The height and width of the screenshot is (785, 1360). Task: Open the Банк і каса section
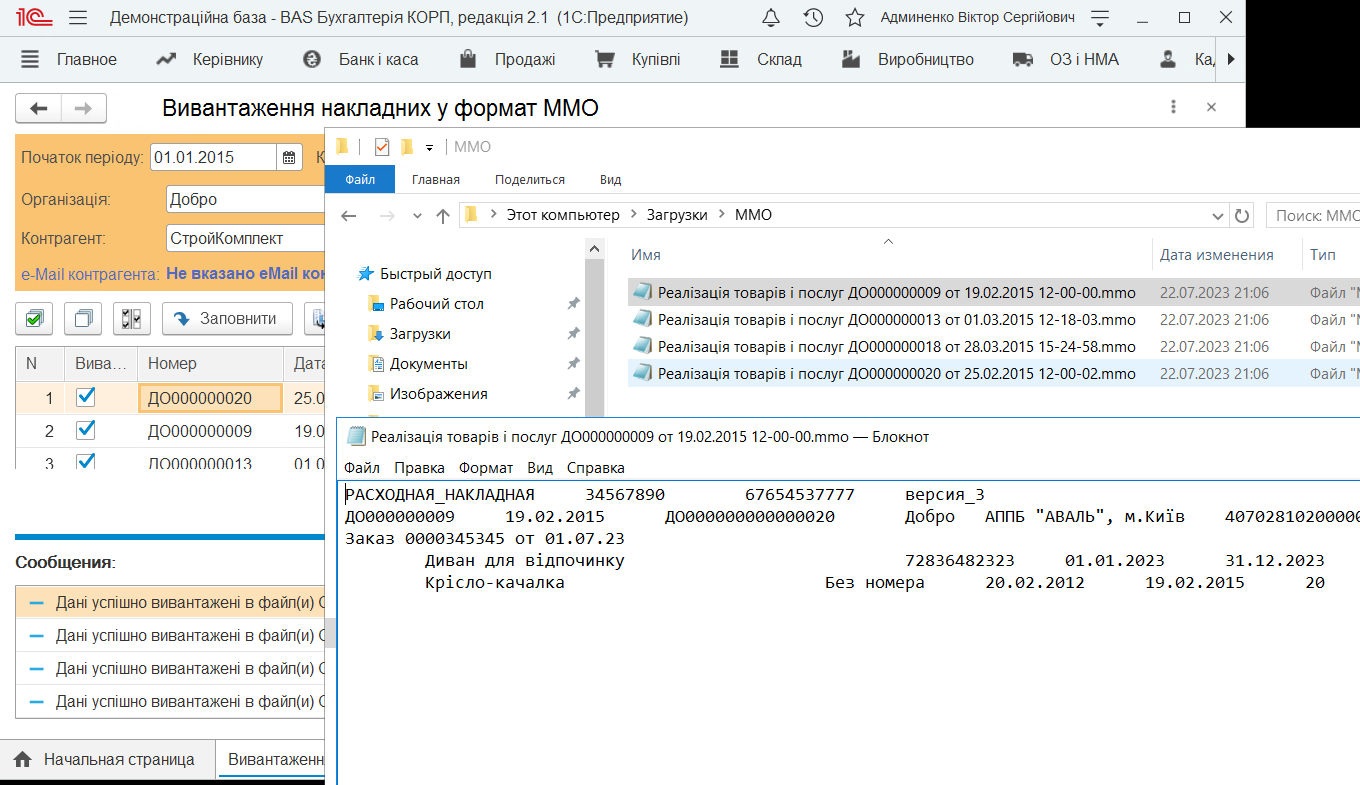pos(361,59)
